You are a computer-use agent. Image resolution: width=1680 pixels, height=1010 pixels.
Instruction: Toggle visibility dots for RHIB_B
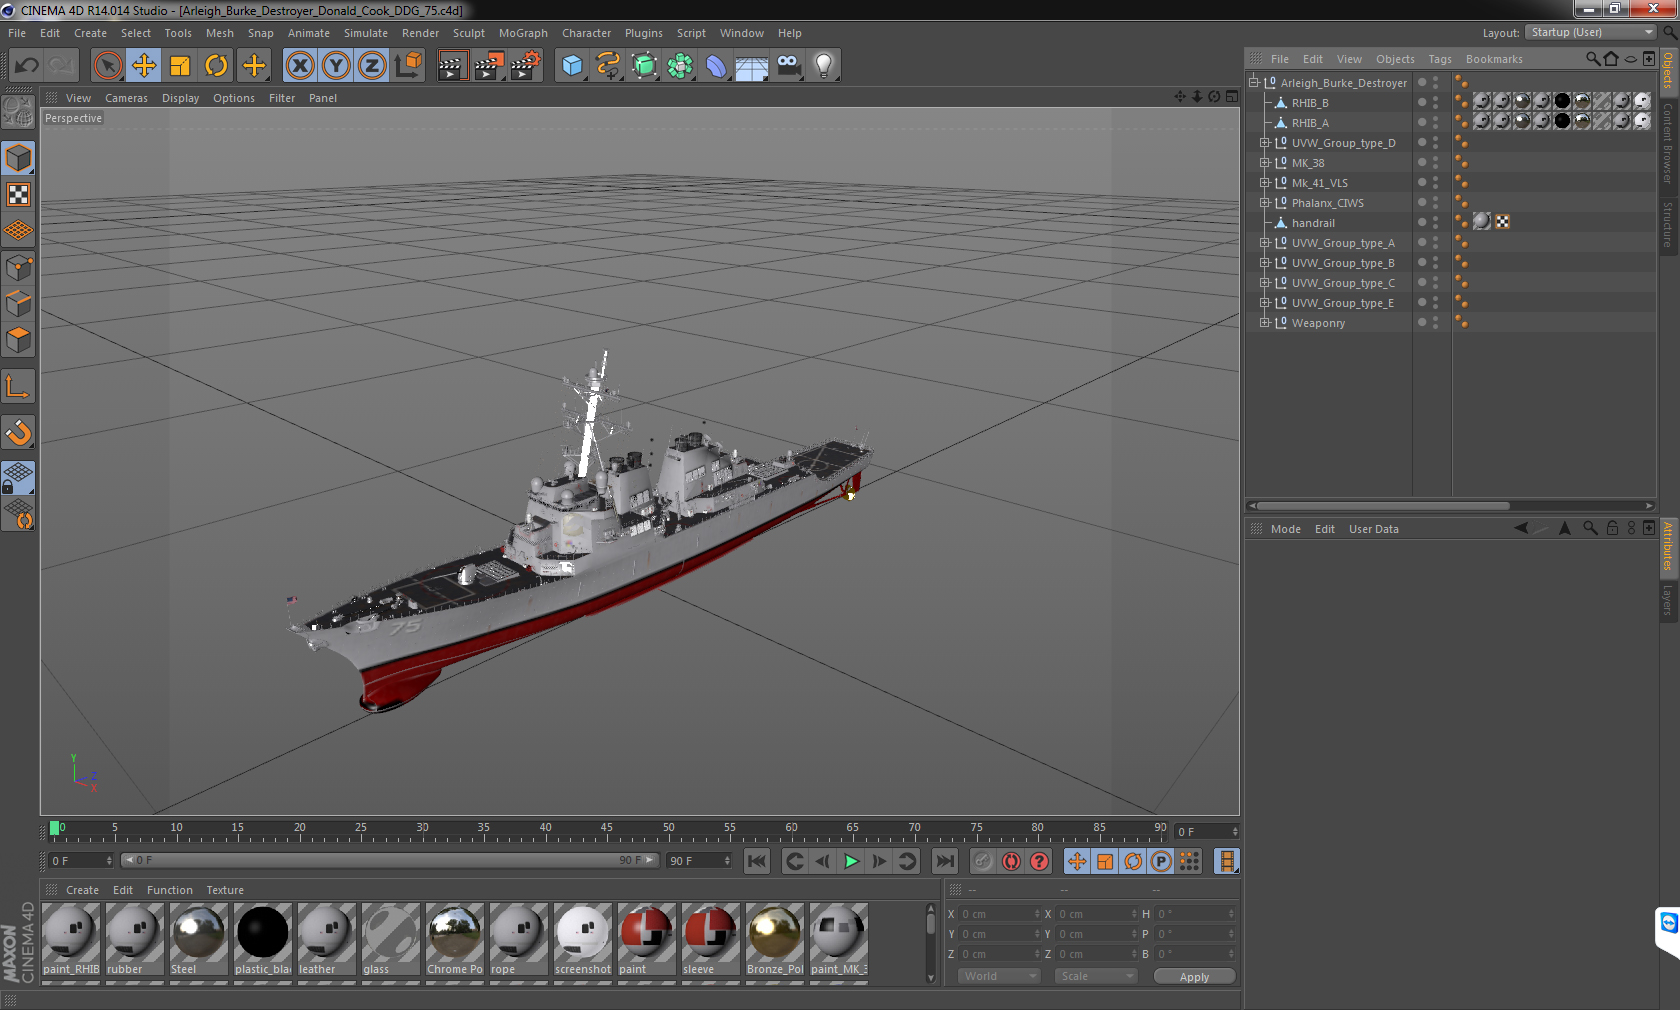[1435, 103]
